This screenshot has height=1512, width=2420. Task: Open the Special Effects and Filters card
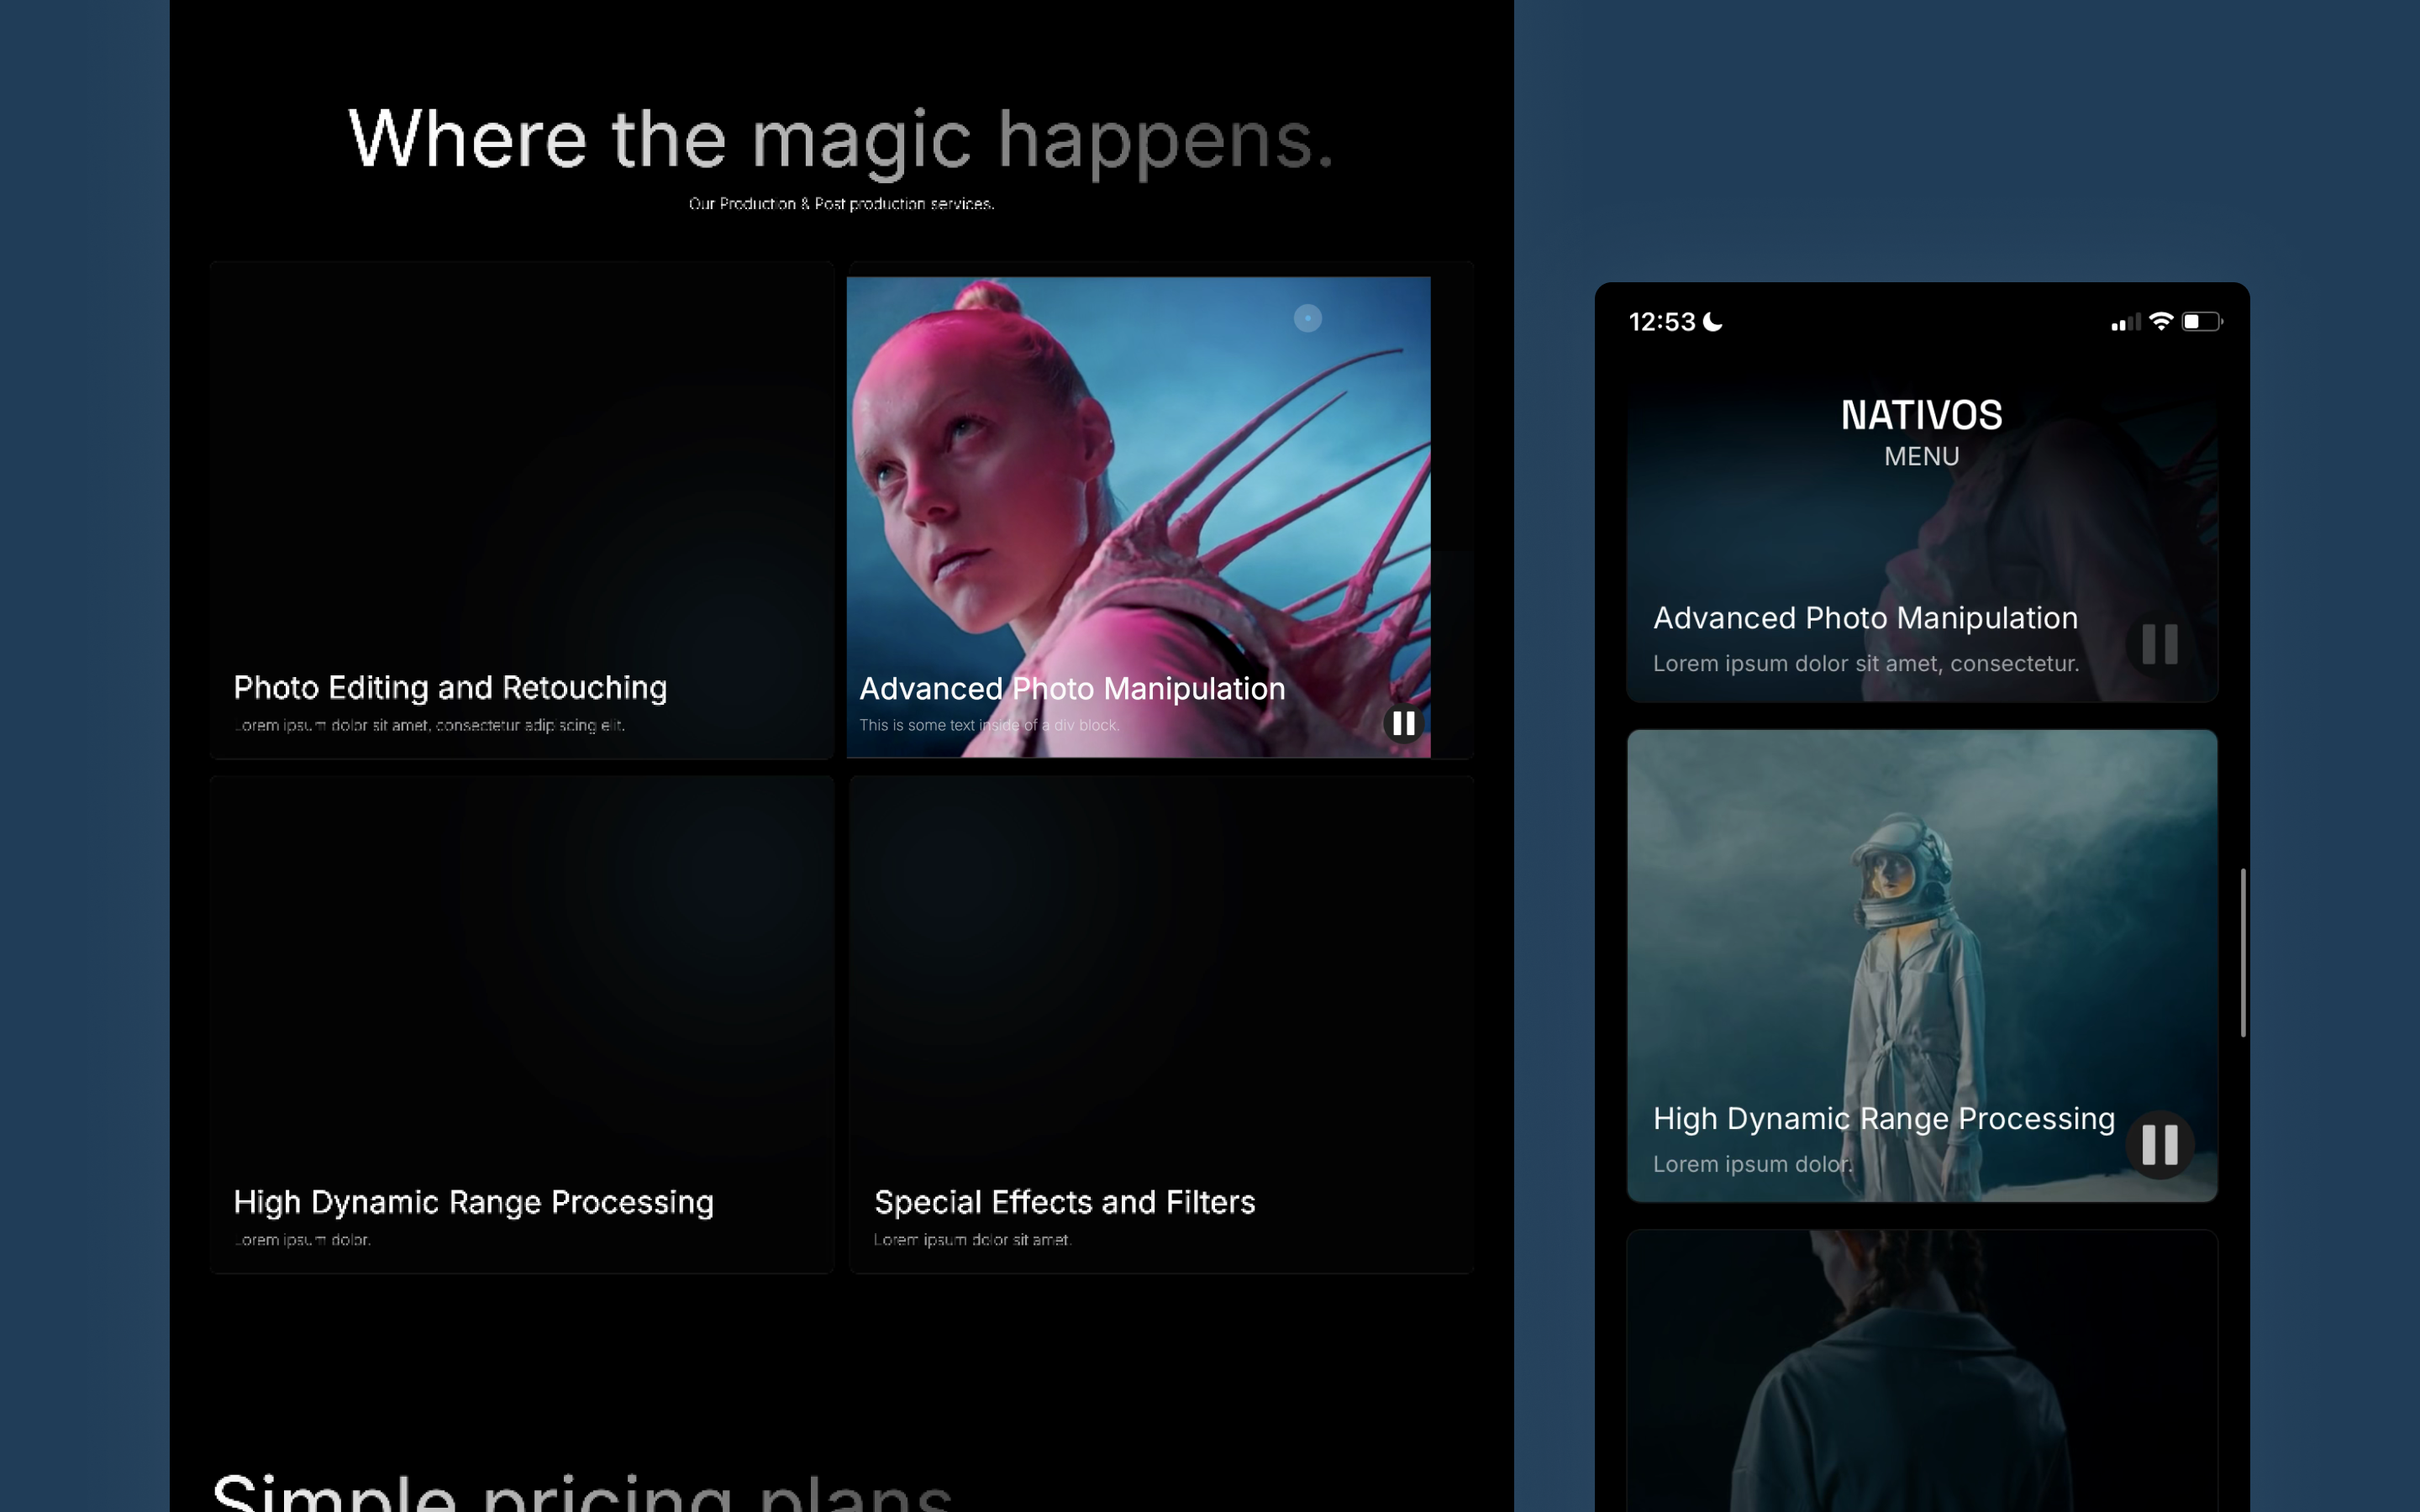(x=1160, y=1024)
